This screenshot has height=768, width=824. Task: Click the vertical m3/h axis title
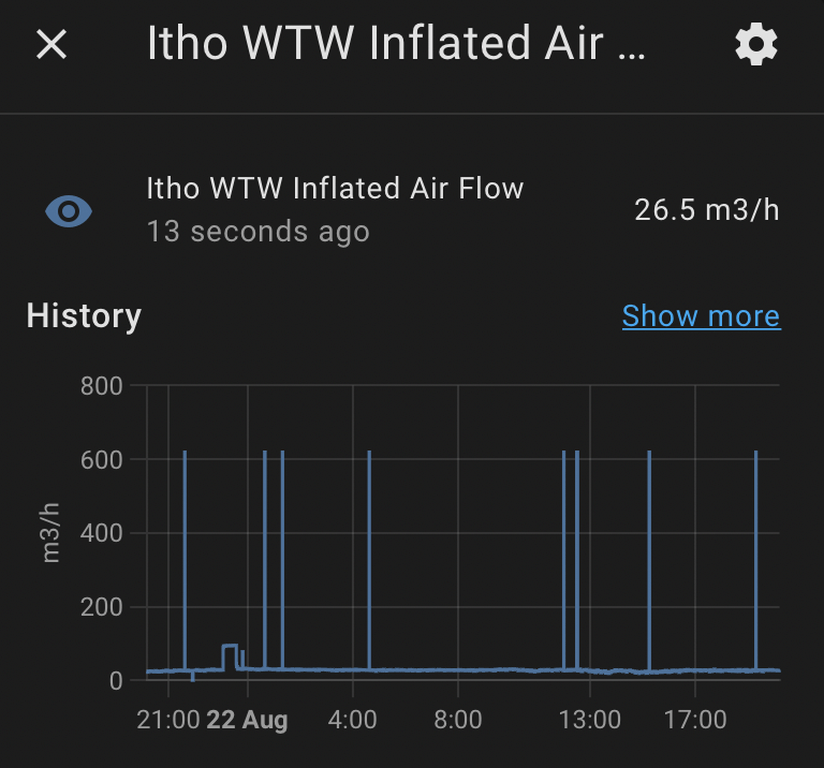52,533
